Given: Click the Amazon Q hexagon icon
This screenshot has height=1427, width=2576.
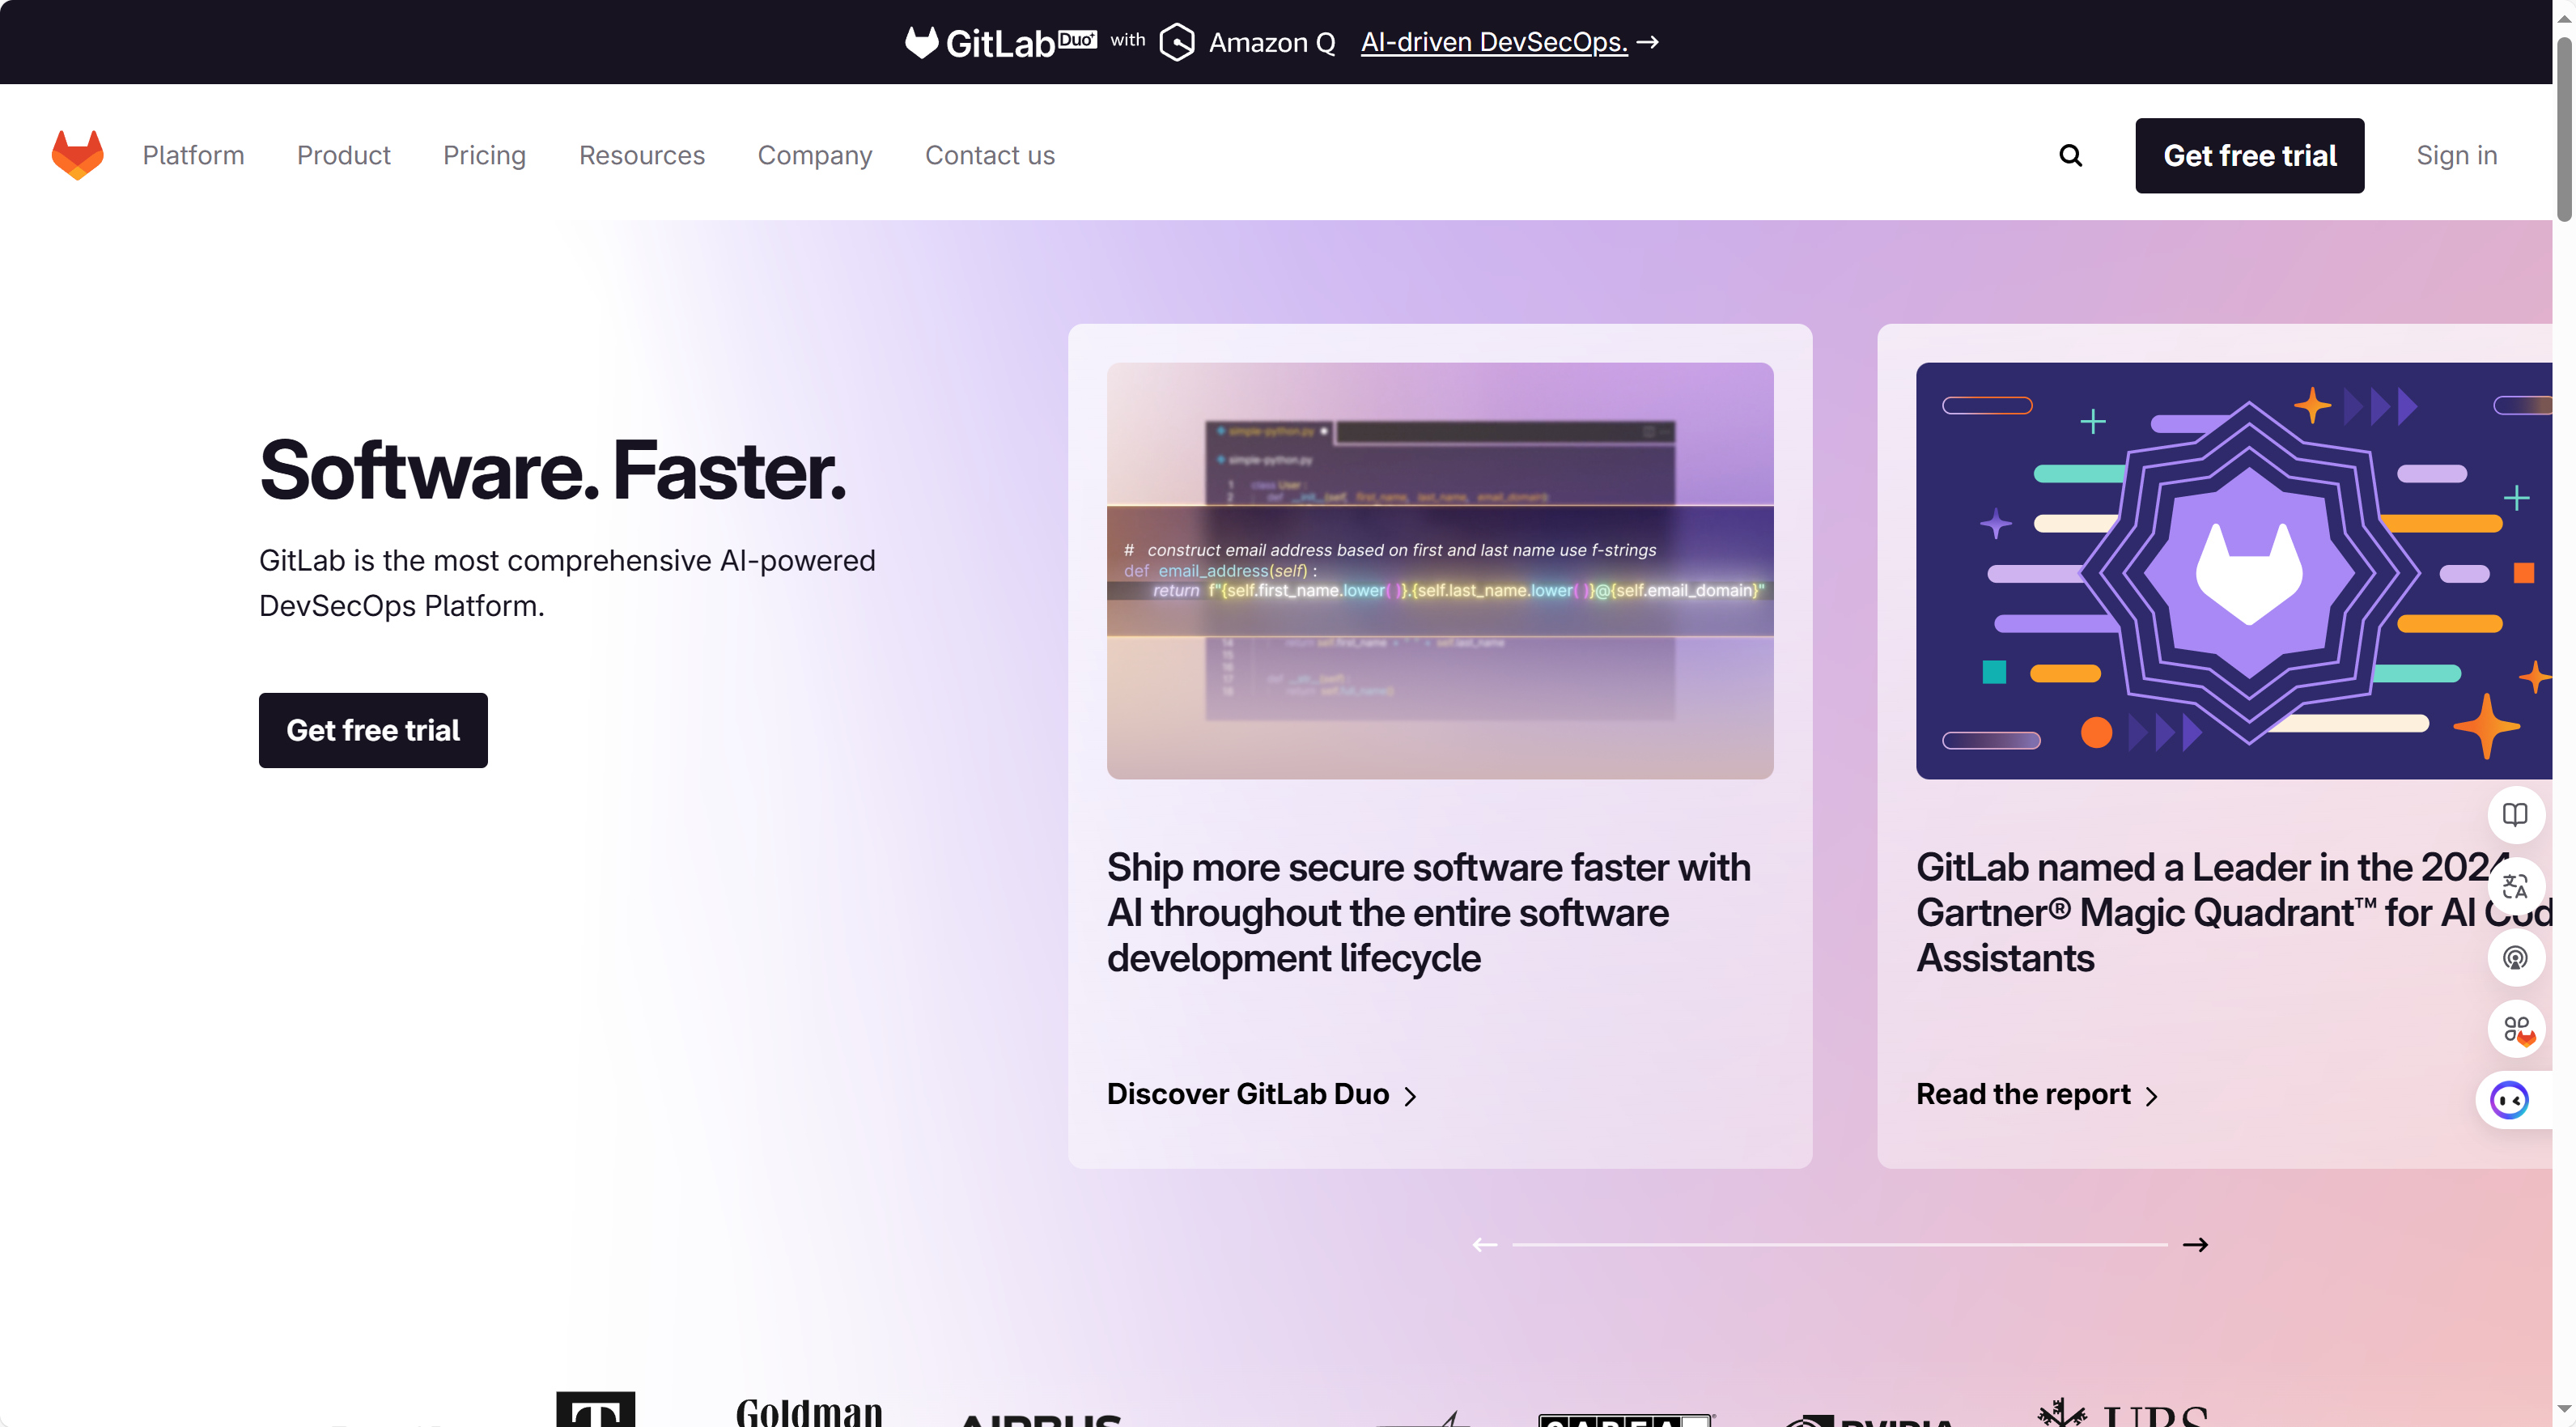Looking at the screenshot, I should point(1177,42).
